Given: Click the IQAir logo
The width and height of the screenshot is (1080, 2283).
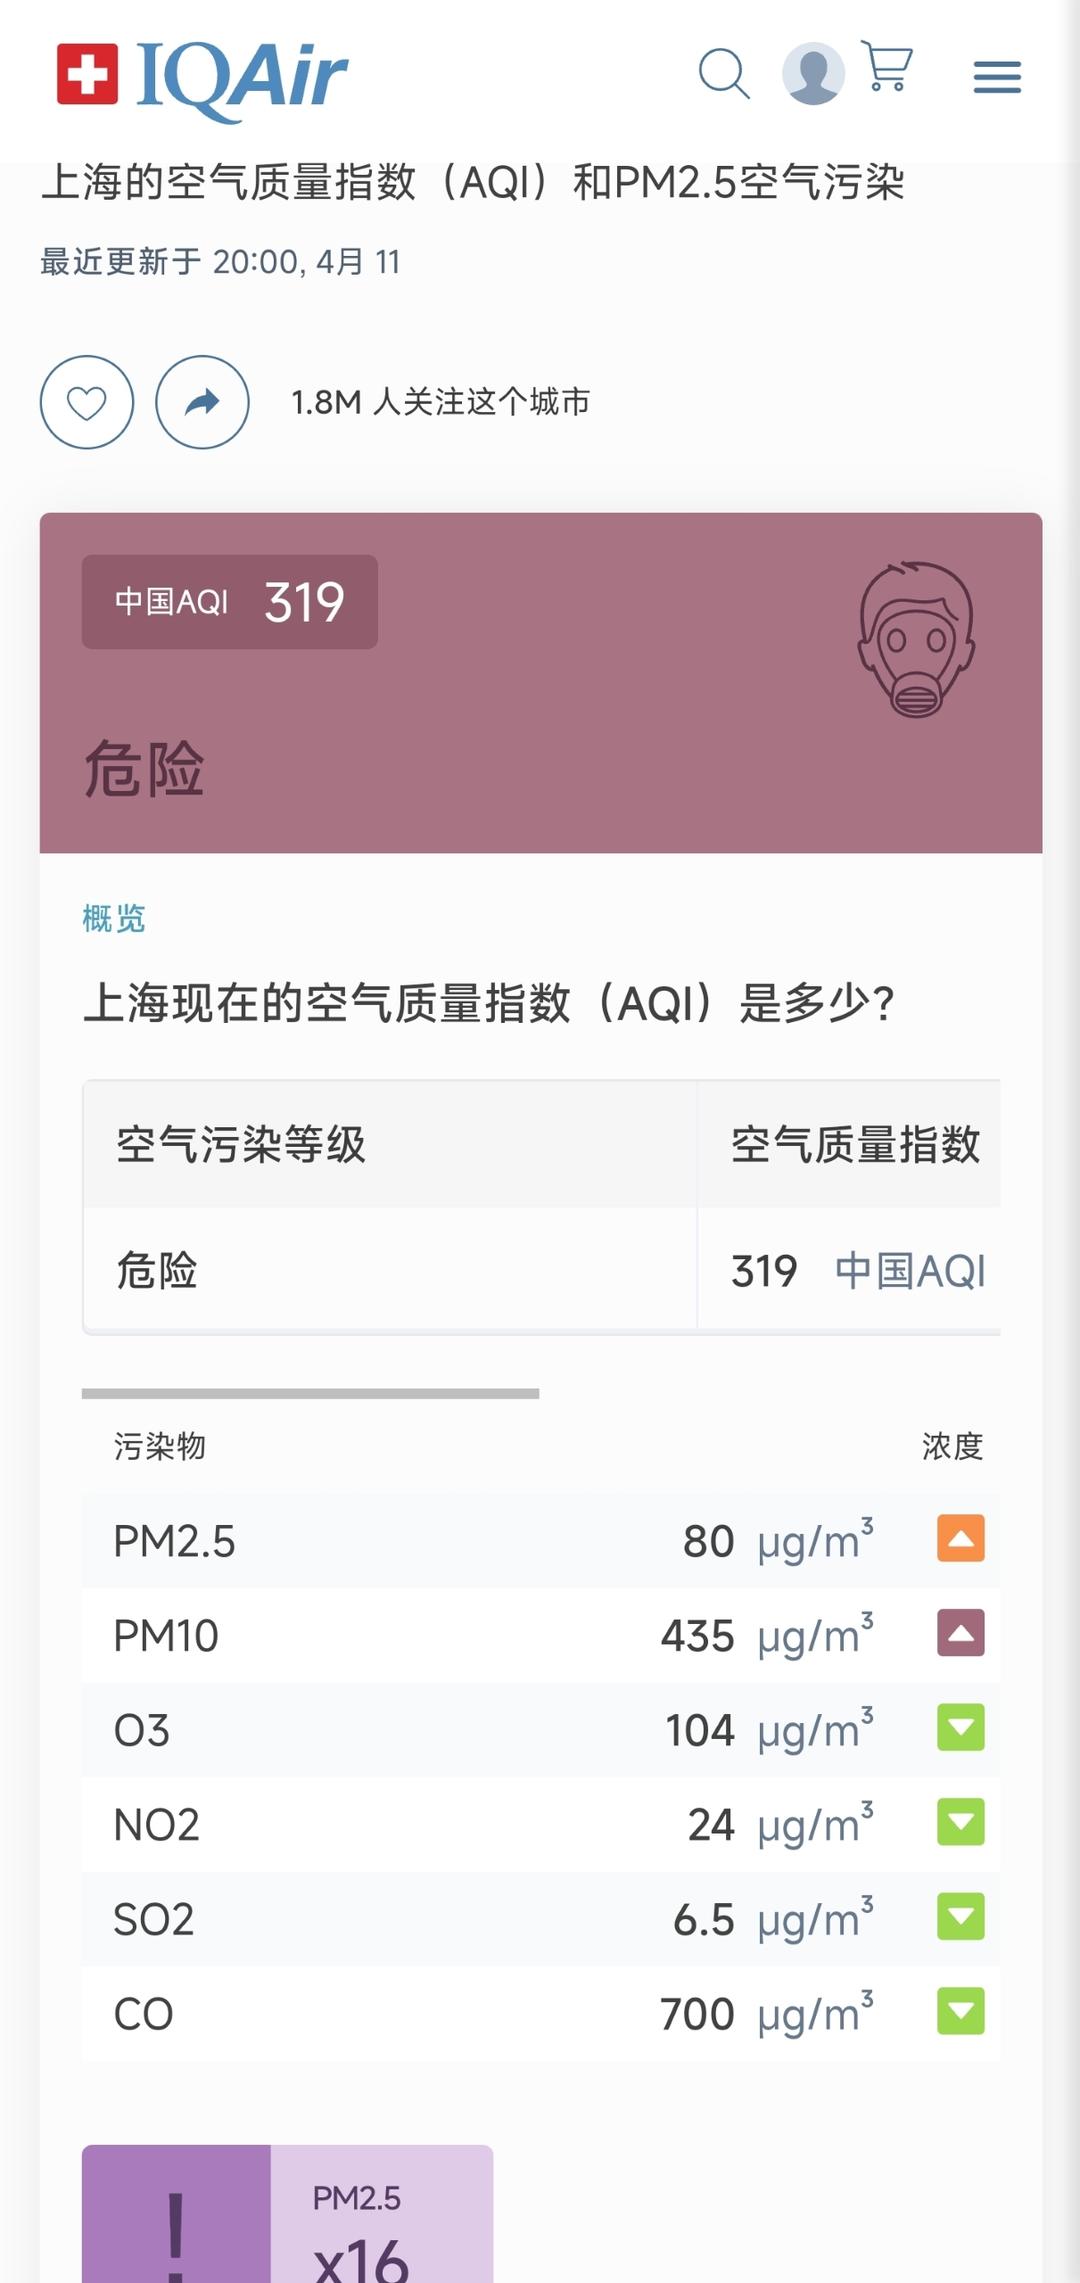Looking at the screenshot, I should [x=203, y=77].
